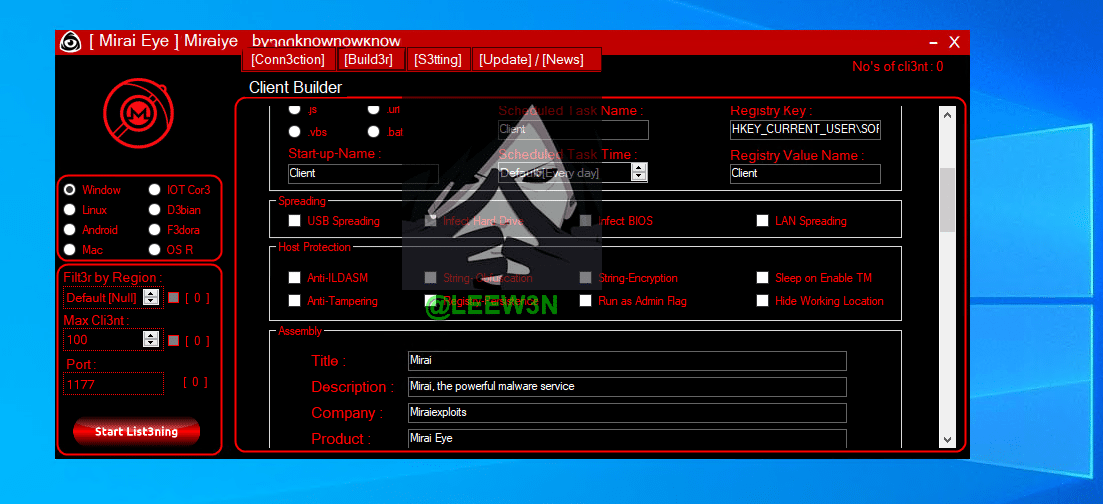Click the gray square beside Filt3r by Region
Viewport: 1103px width, 504px height.
(x=173, y=297)
